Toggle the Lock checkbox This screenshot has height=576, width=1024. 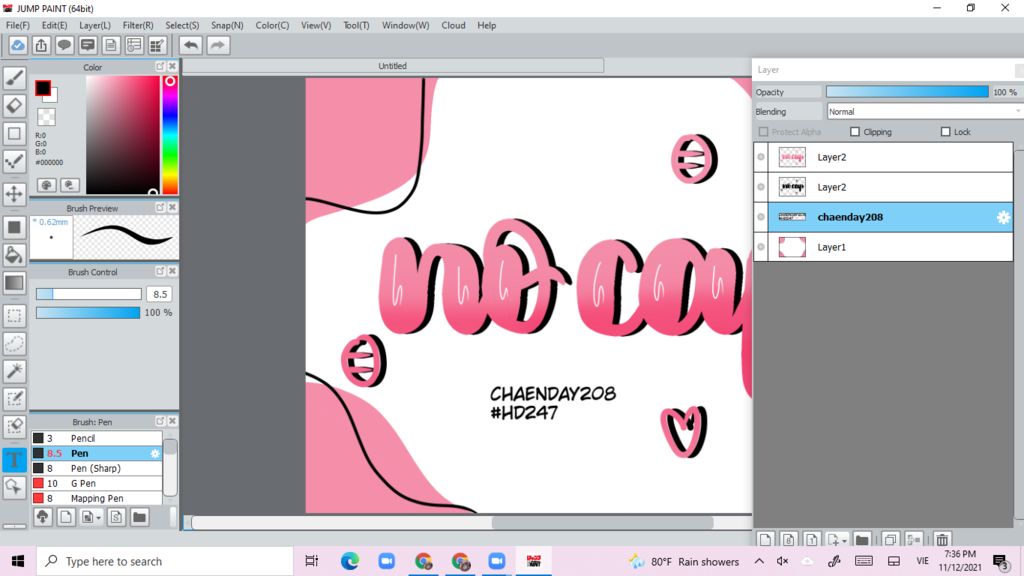tap(945, 132)
